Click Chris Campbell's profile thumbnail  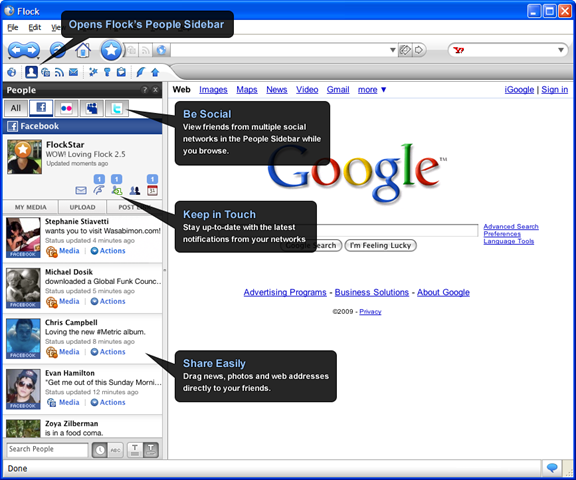[x=23, y=339]
